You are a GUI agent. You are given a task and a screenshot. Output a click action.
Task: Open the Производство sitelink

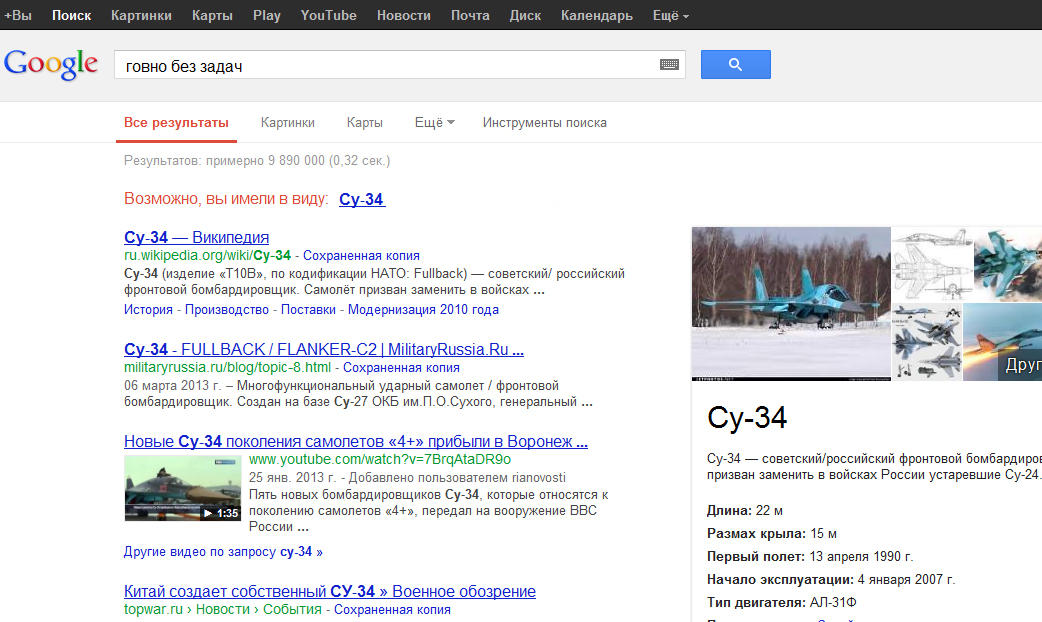[227, 310]
